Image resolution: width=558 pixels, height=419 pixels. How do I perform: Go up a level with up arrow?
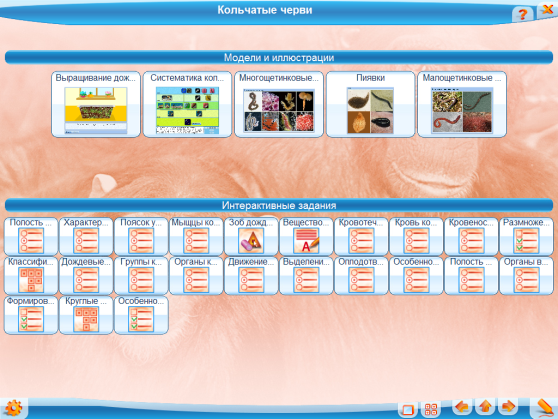[485, 407]
